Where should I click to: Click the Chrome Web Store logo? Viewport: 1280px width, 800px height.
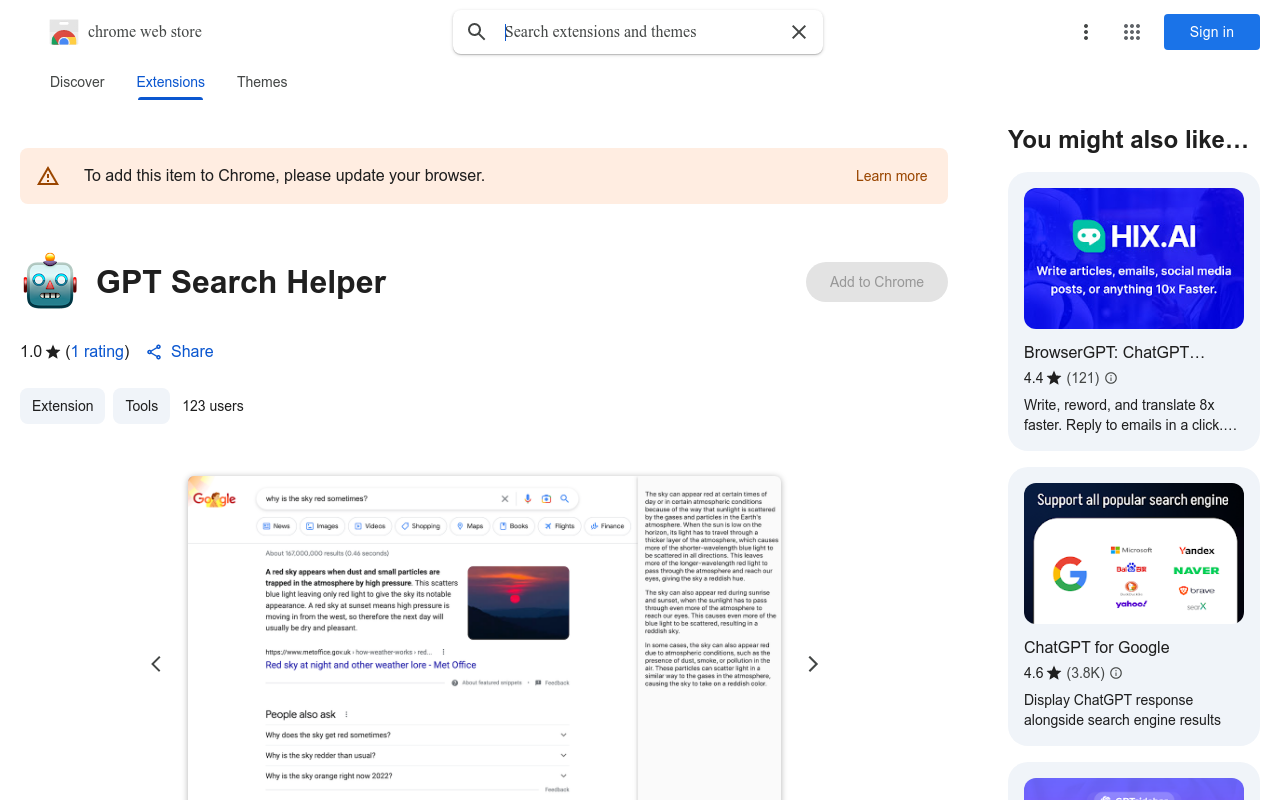(64, 32)
